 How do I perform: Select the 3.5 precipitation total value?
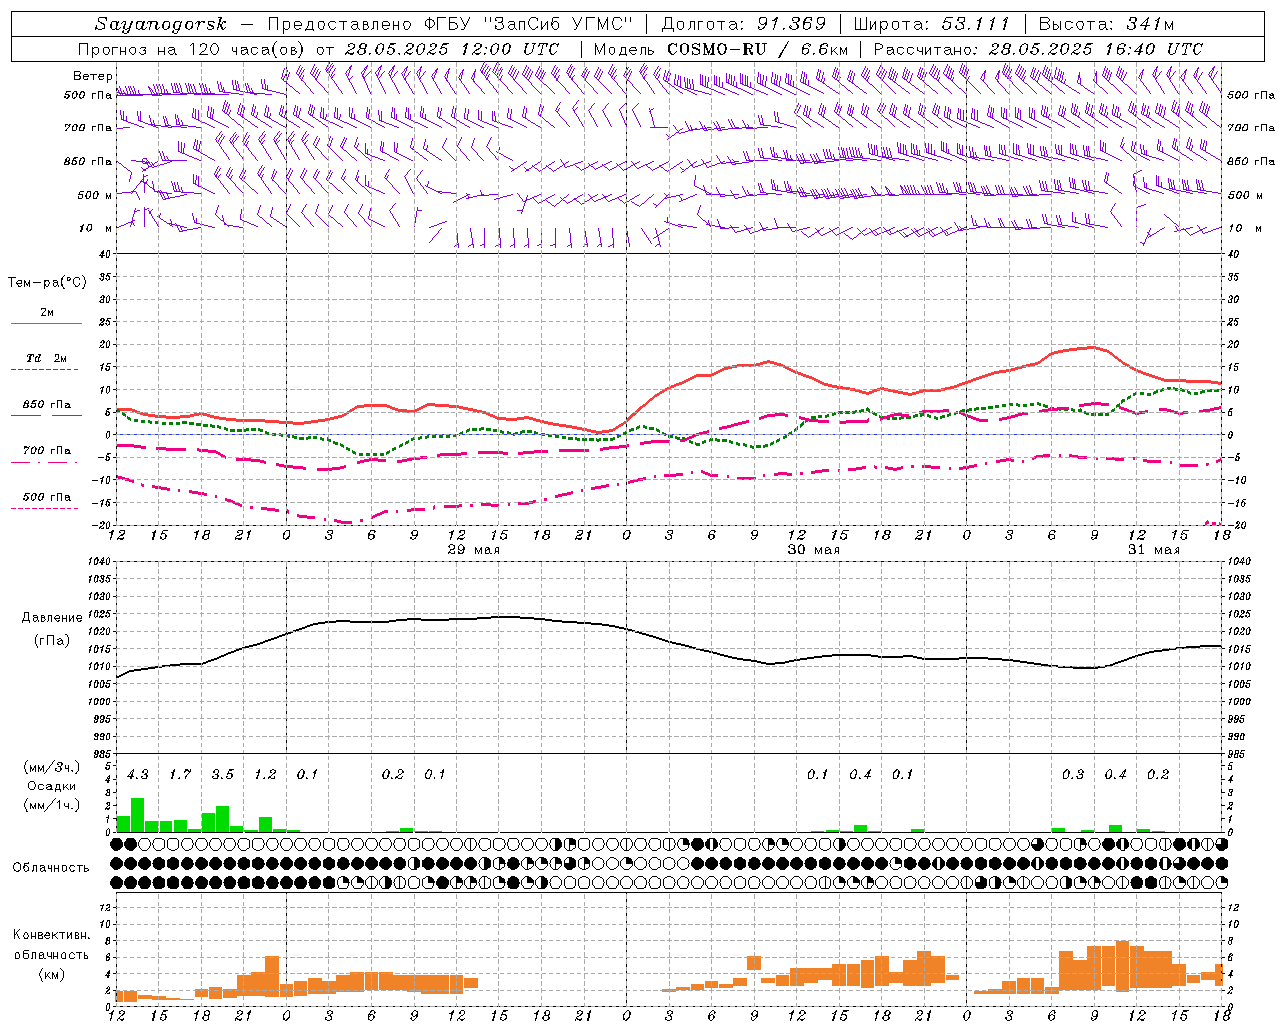click(x=222, y=775)
